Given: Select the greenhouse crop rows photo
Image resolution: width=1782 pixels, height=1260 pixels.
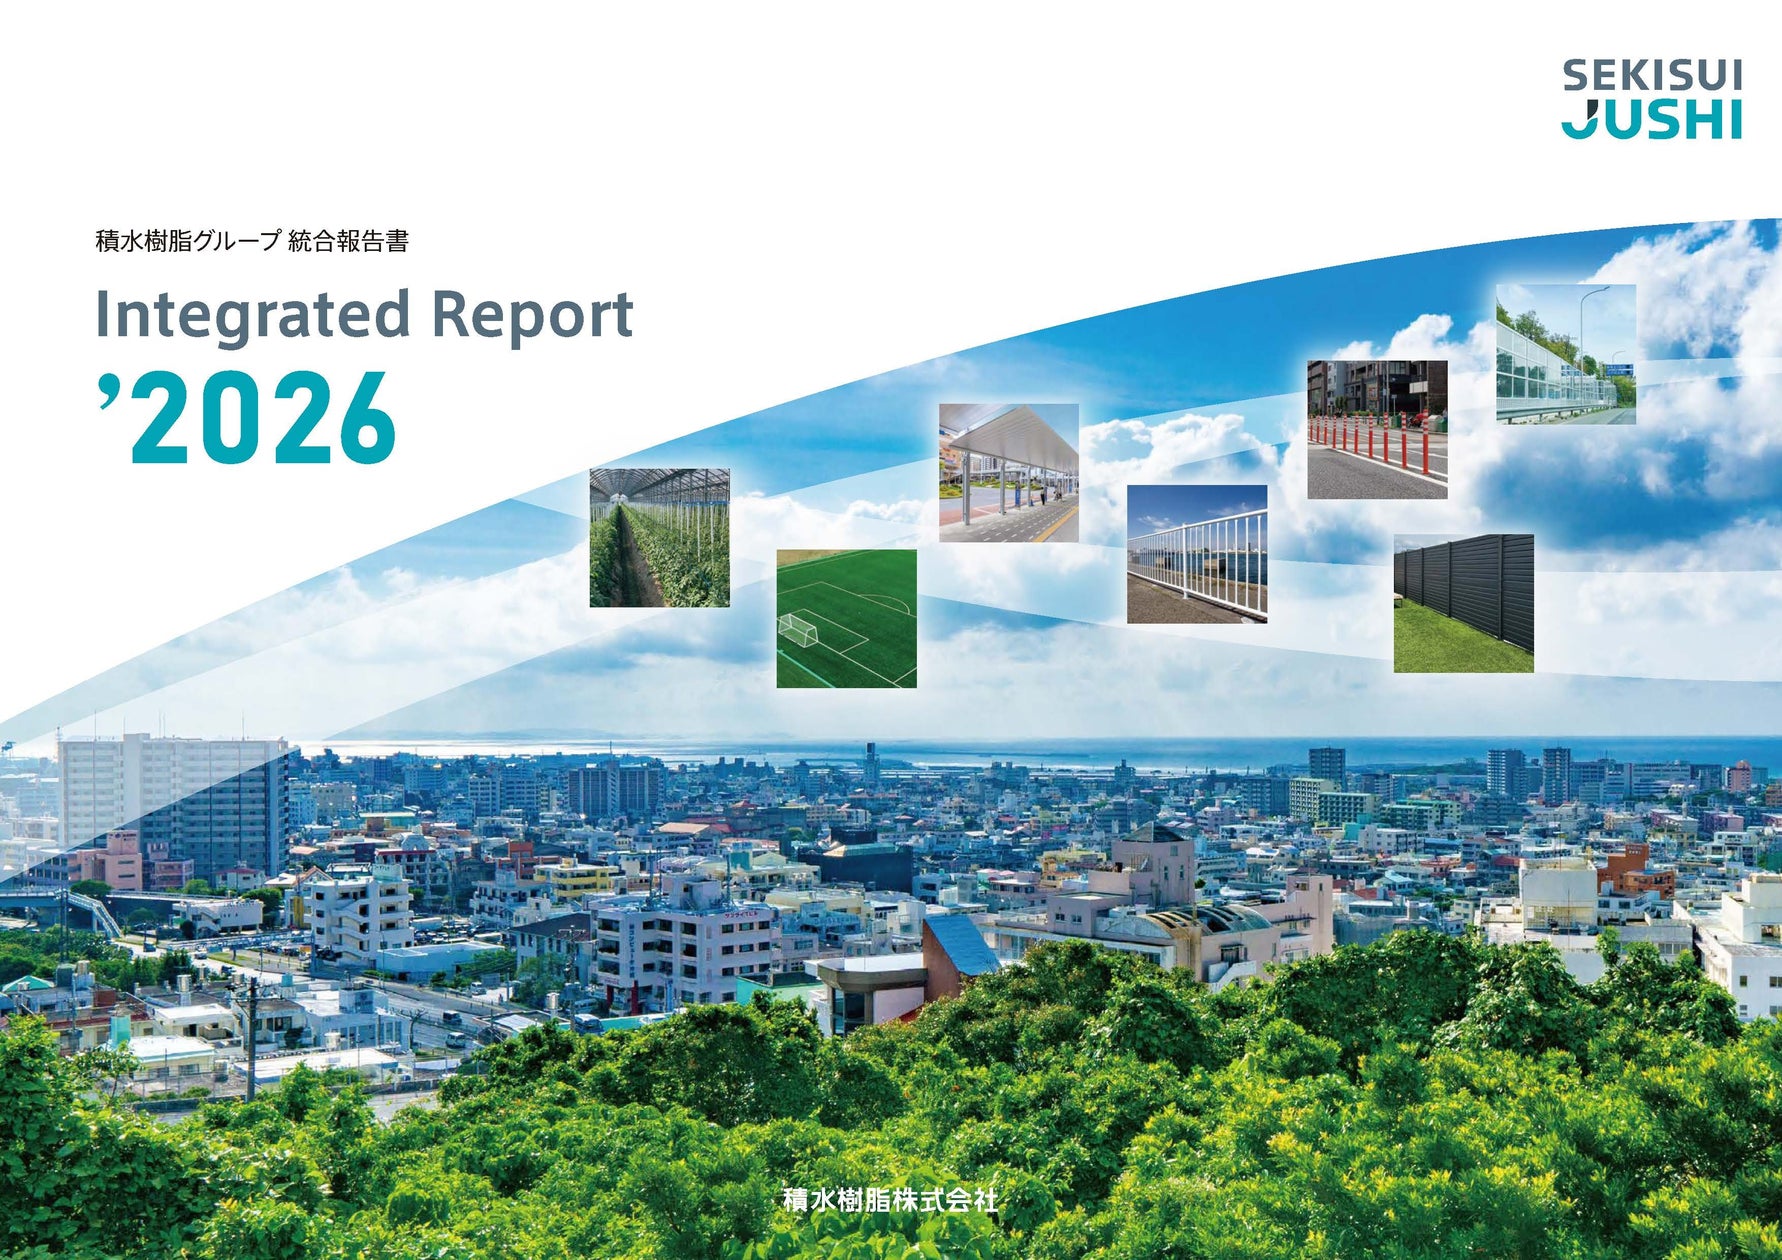Looking at the screenshot, I should (659, 538).
